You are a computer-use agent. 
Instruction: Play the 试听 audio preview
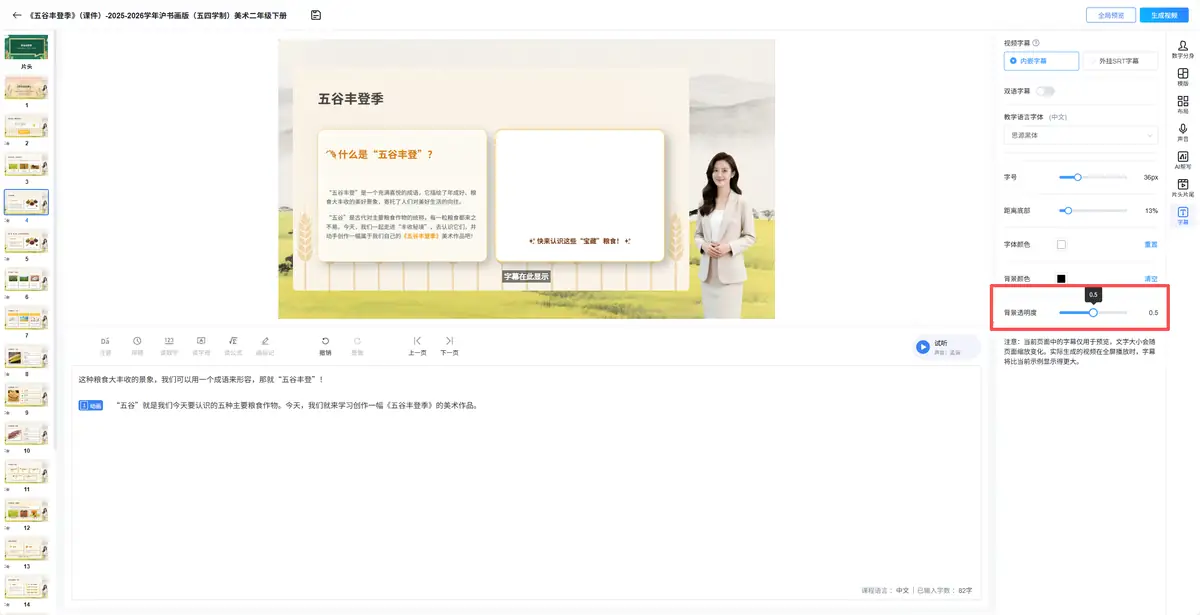[x=922, y=346]
